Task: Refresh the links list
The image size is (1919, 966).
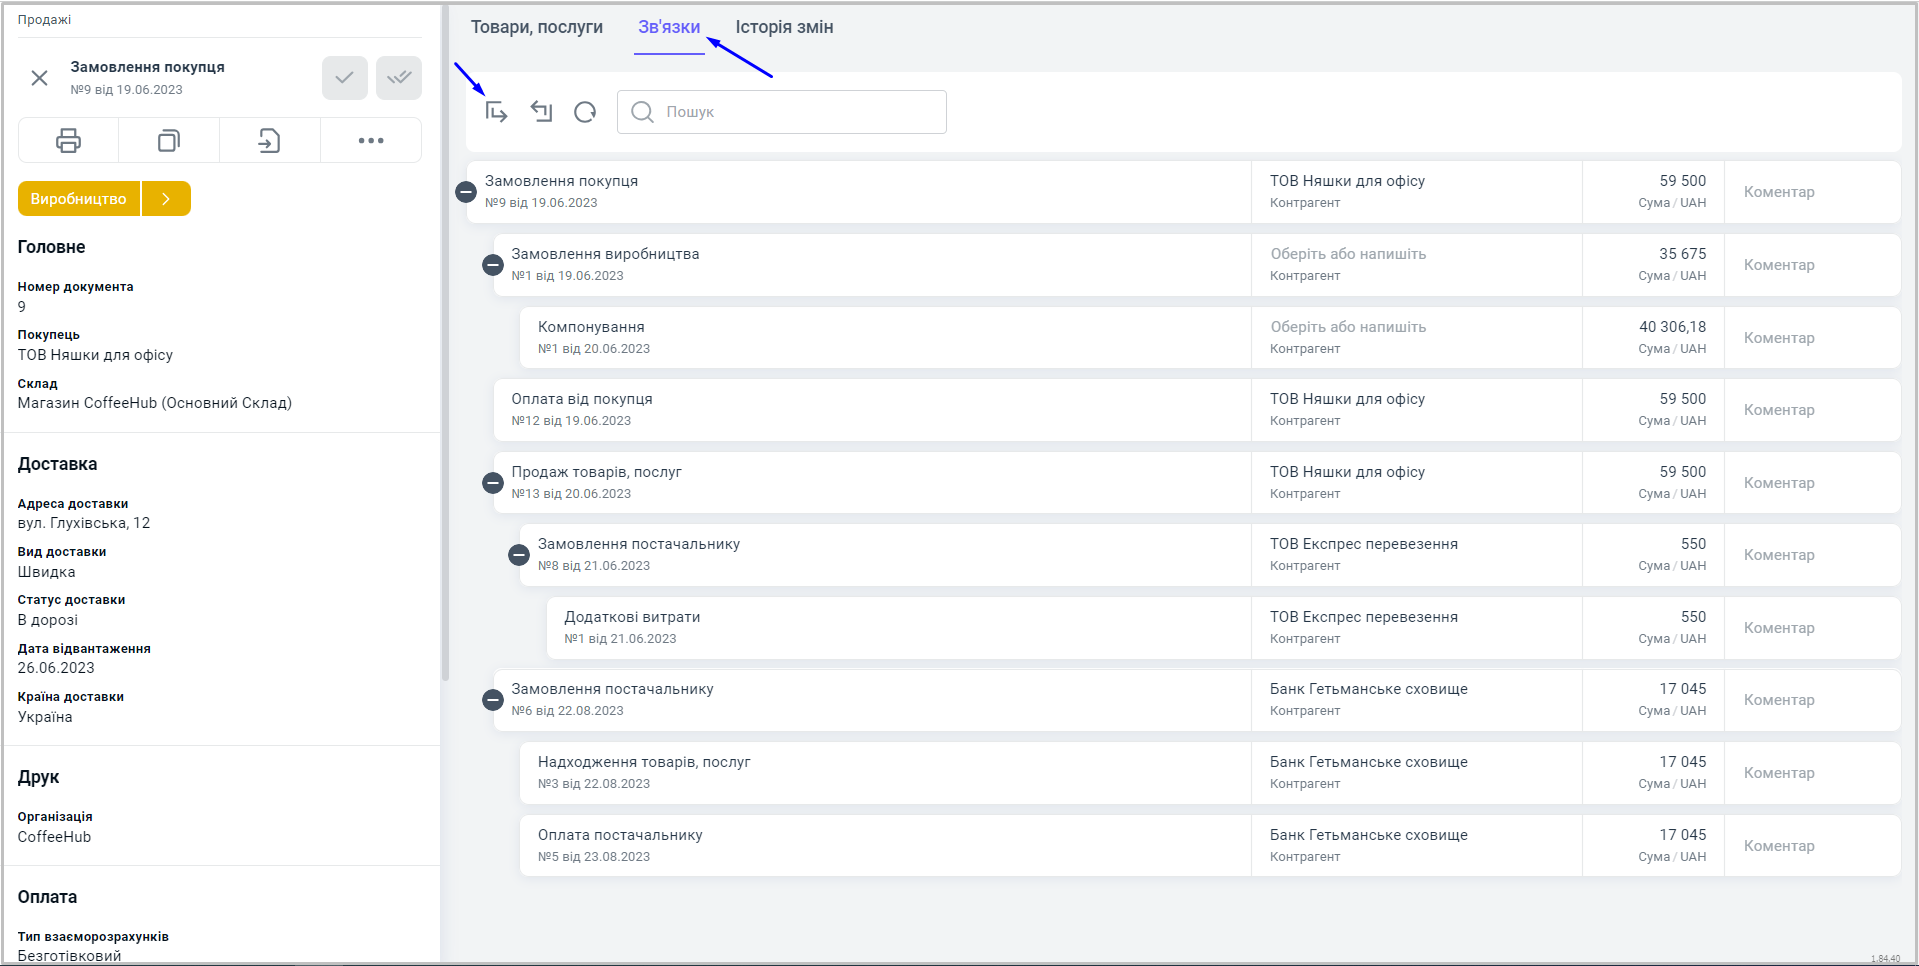Action: [585, 112]
